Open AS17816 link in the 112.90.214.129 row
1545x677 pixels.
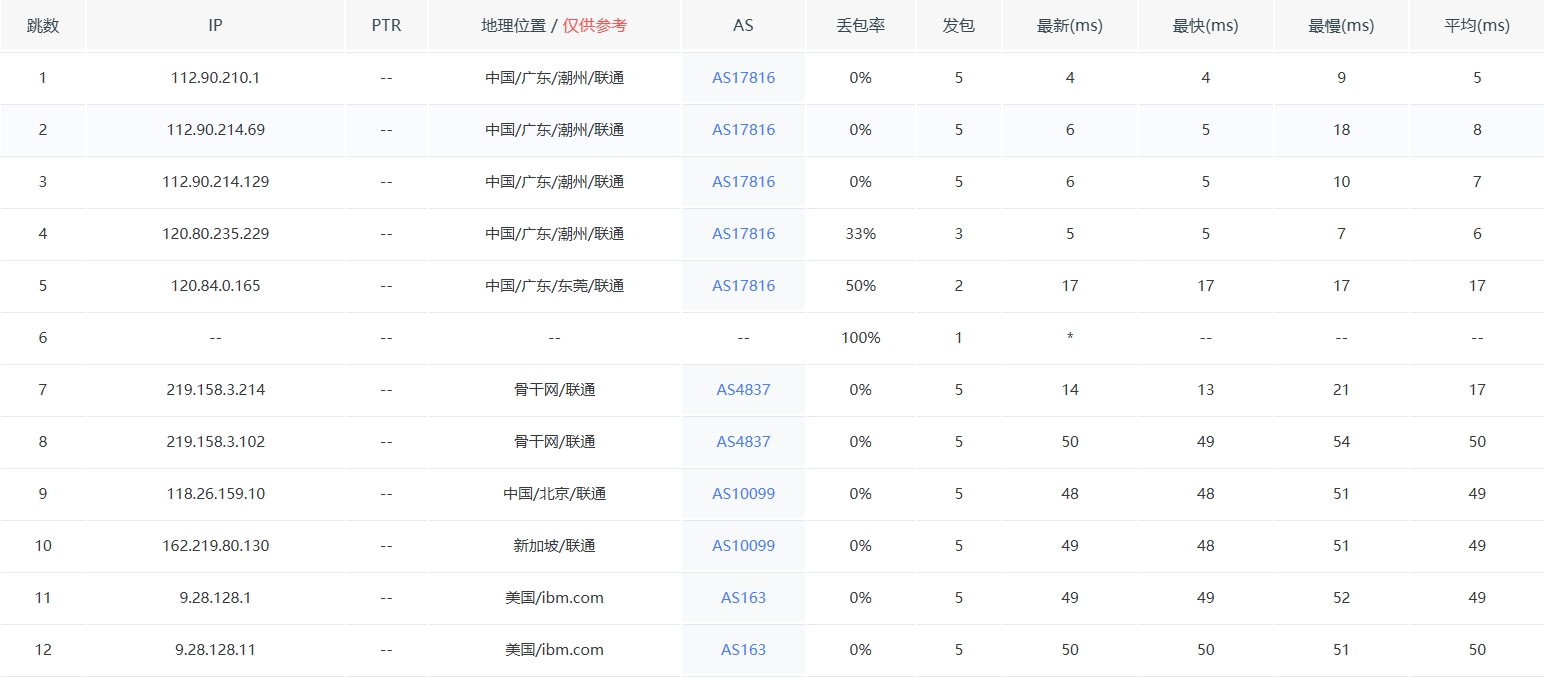pos(743,181)
